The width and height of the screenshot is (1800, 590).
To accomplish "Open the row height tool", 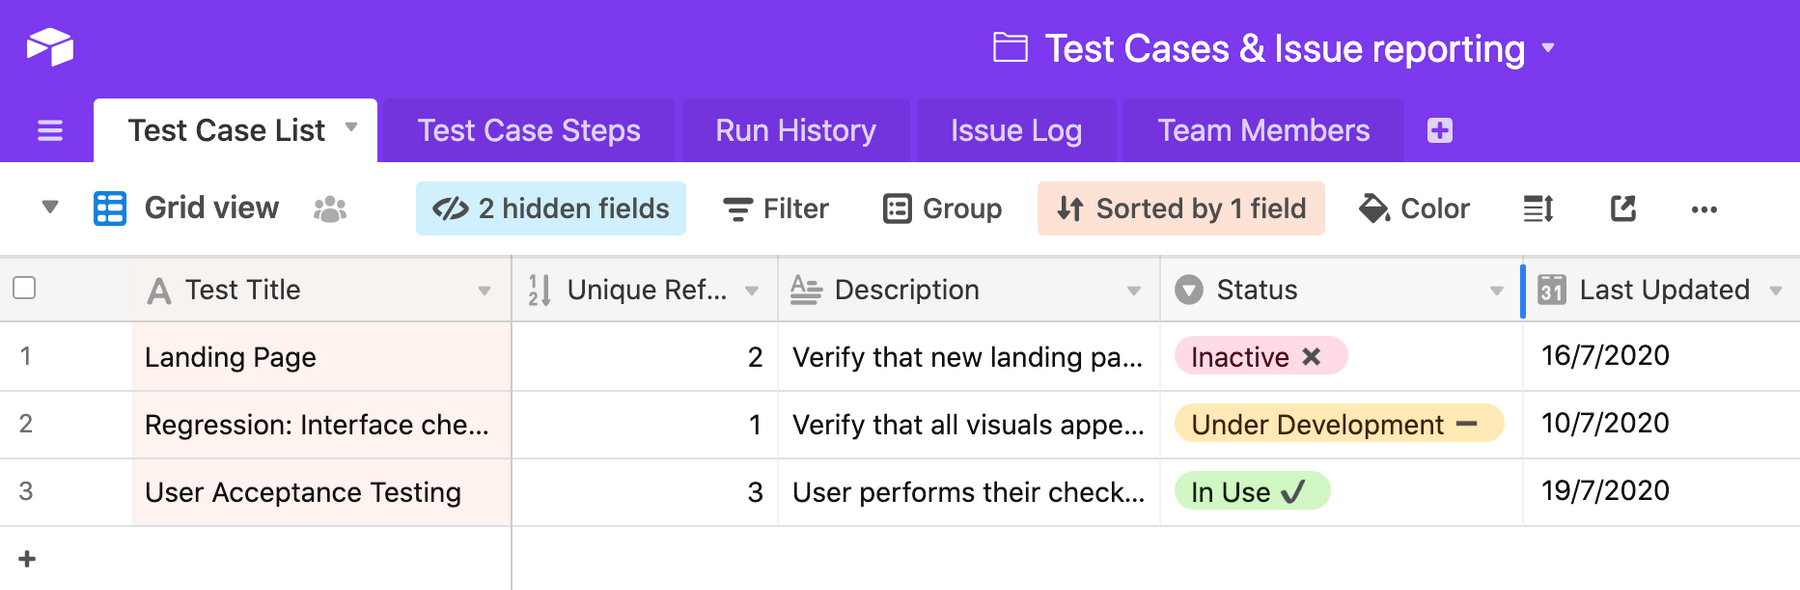I will point(1537,209).
